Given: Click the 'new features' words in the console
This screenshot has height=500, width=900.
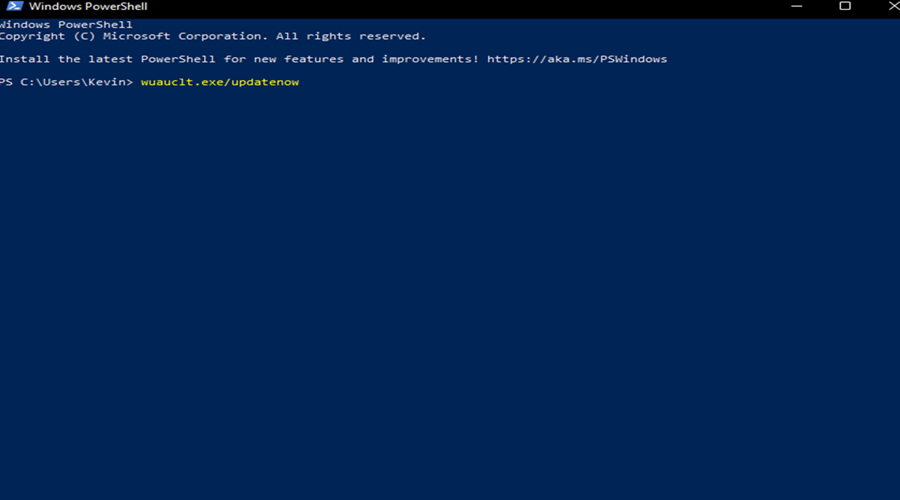Looking at the screenshot, I should pos(298,59).
